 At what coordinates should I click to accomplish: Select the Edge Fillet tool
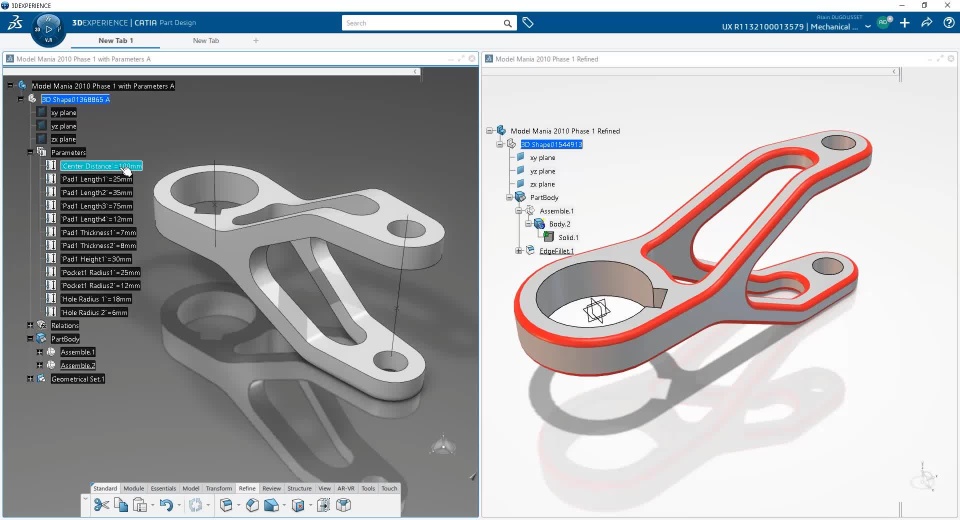(226, 505)
